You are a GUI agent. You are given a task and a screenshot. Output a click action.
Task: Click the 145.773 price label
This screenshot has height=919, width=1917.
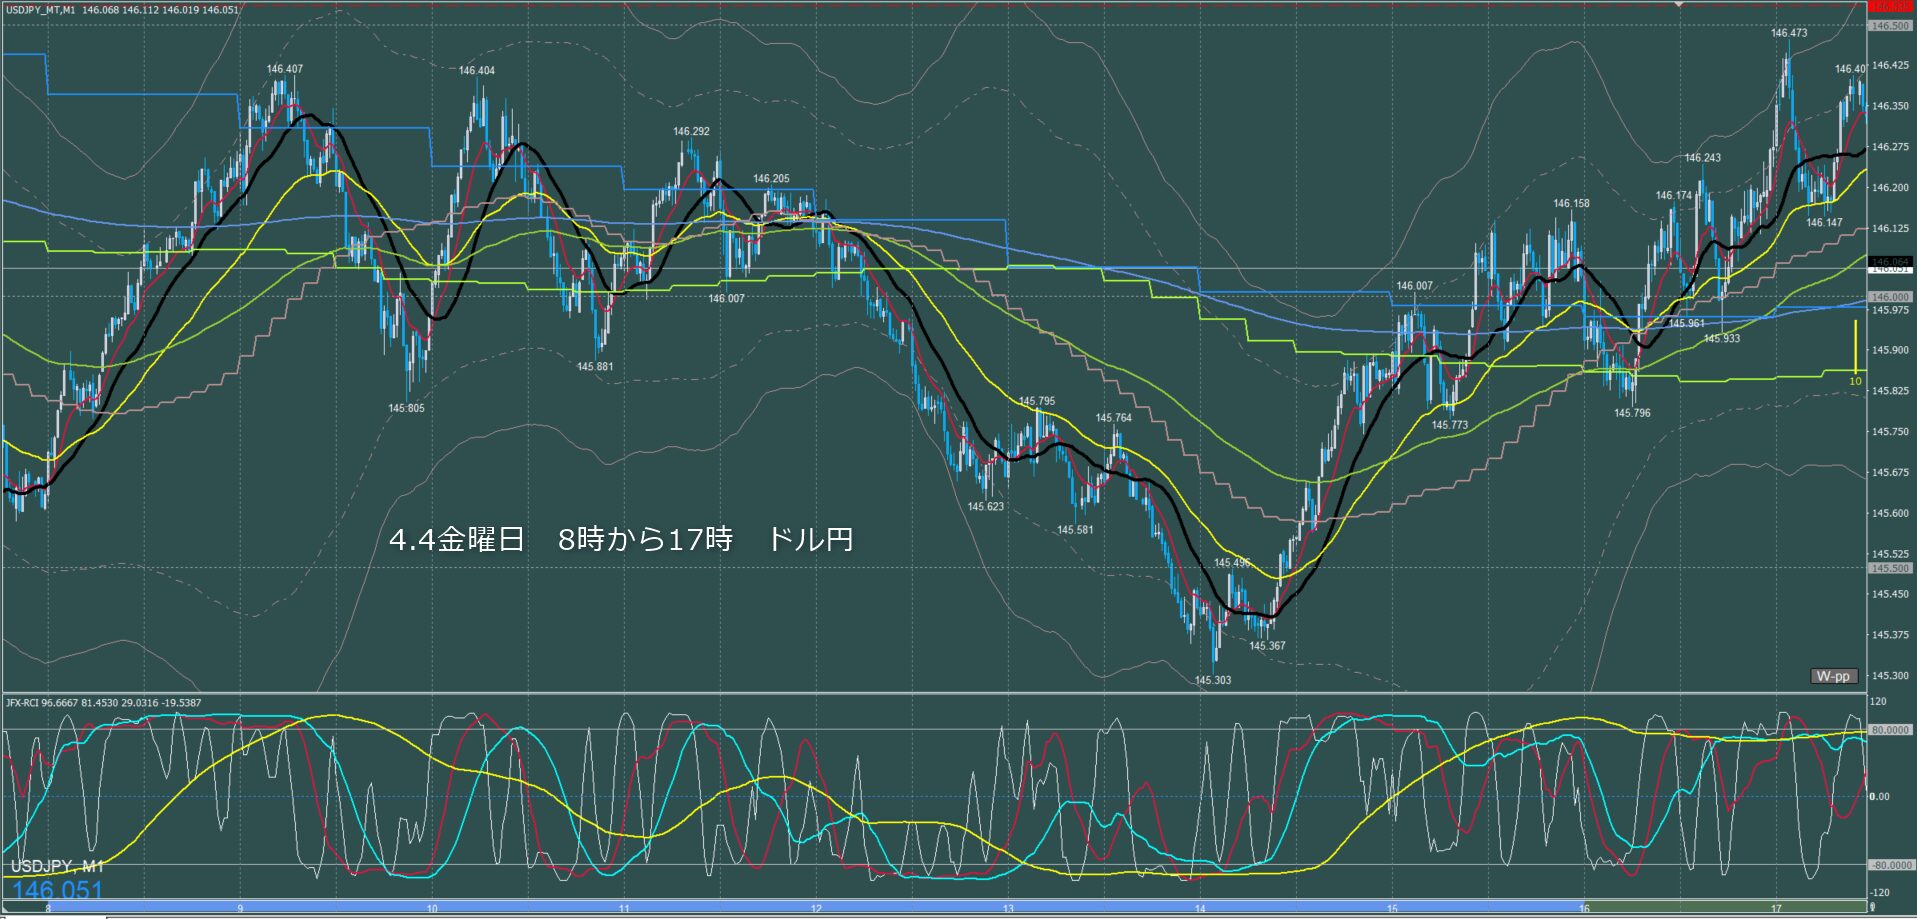point(1450,425)
